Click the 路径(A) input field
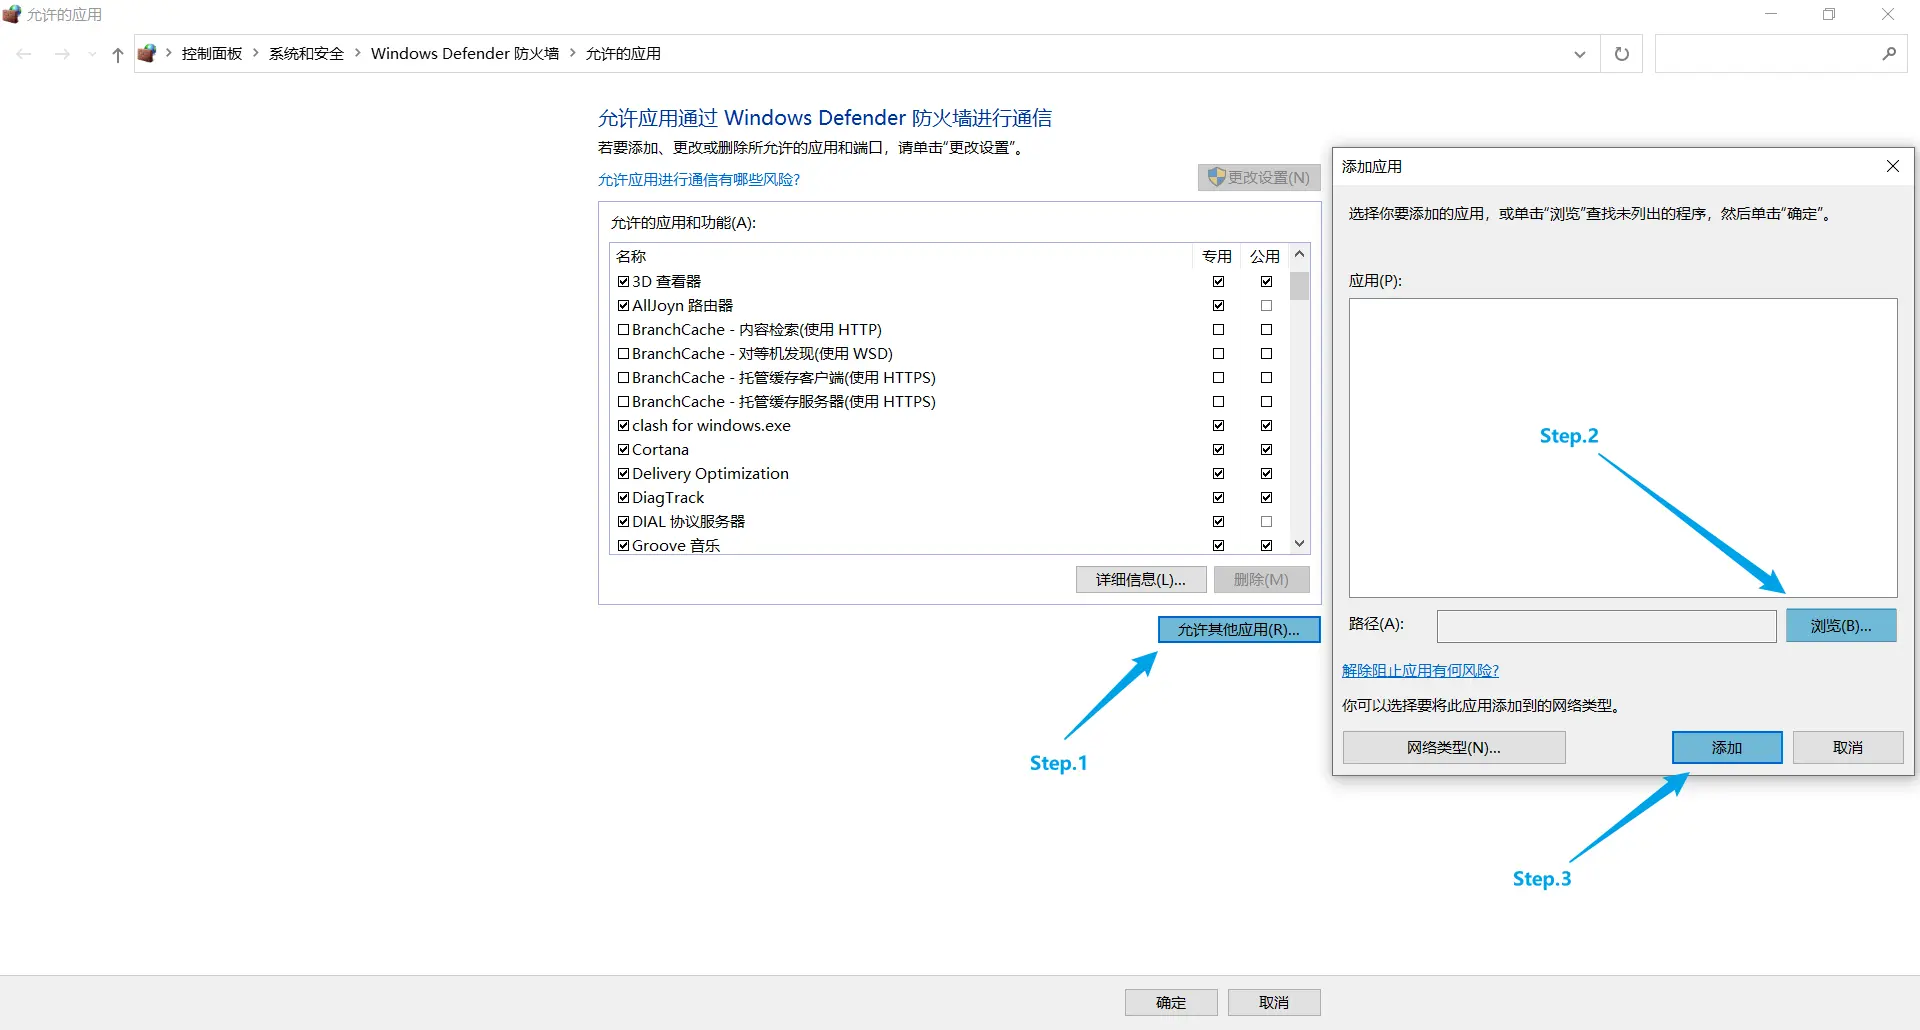This screenshot has height=1030, width=1920. coord(1606,626)
